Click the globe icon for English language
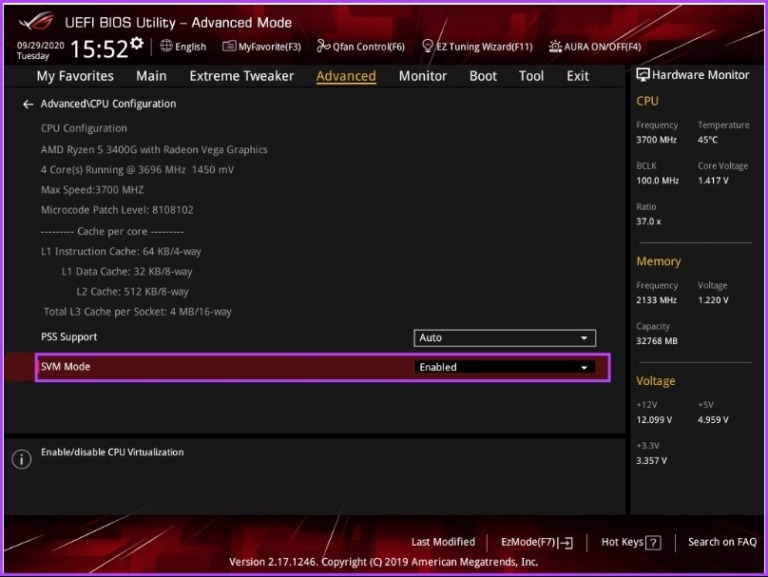Image resolution: width=768 pixels, height=577 pixels. tap(166, 46)
